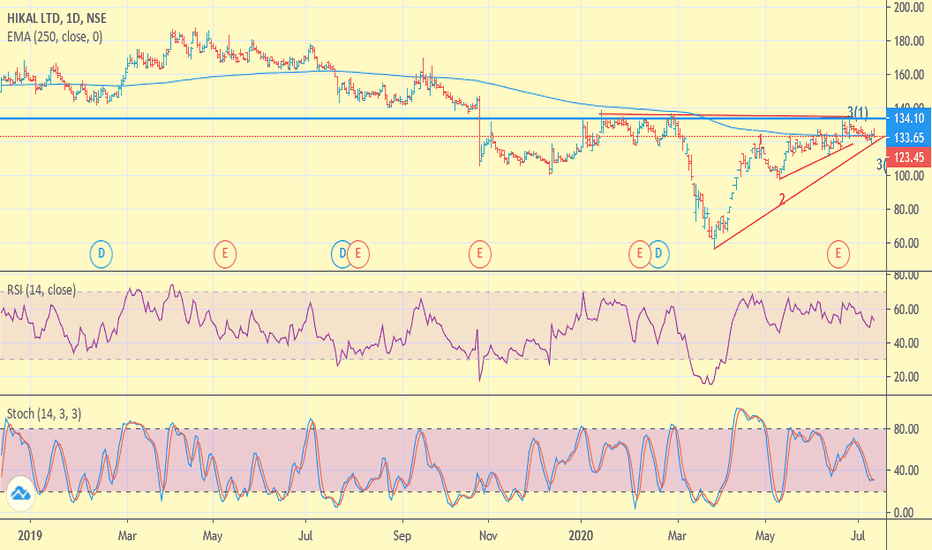The width and height of the screenshot is (932, 550).
Task: Click the 2019 label on time axis
Action: 30,536
